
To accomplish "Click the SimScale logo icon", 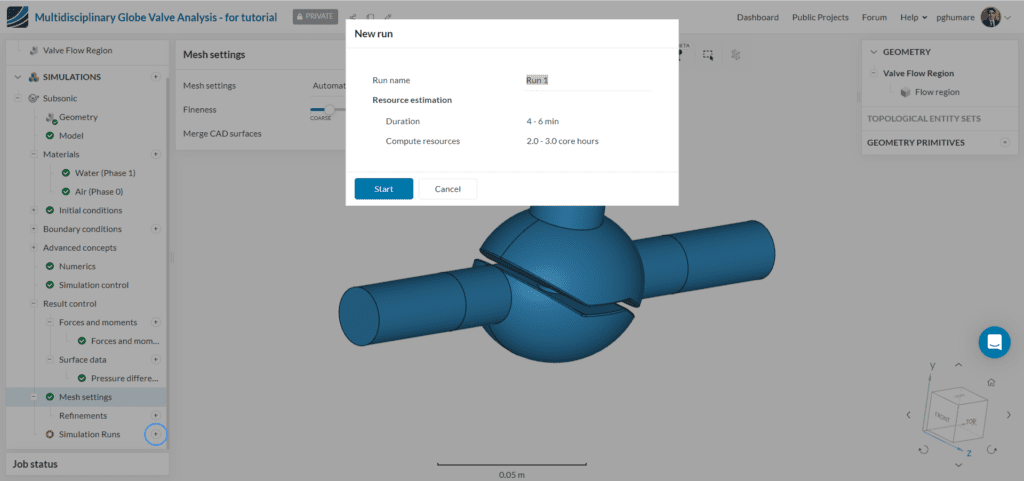I will [17, 18].
